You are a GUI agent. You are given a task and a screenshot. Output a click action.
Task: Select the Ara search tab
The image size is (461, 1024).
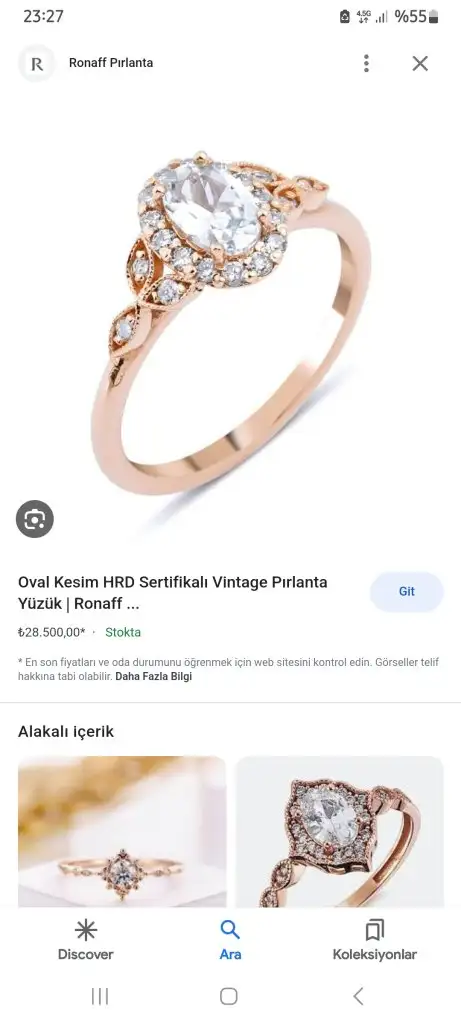[x=230, y=940]
